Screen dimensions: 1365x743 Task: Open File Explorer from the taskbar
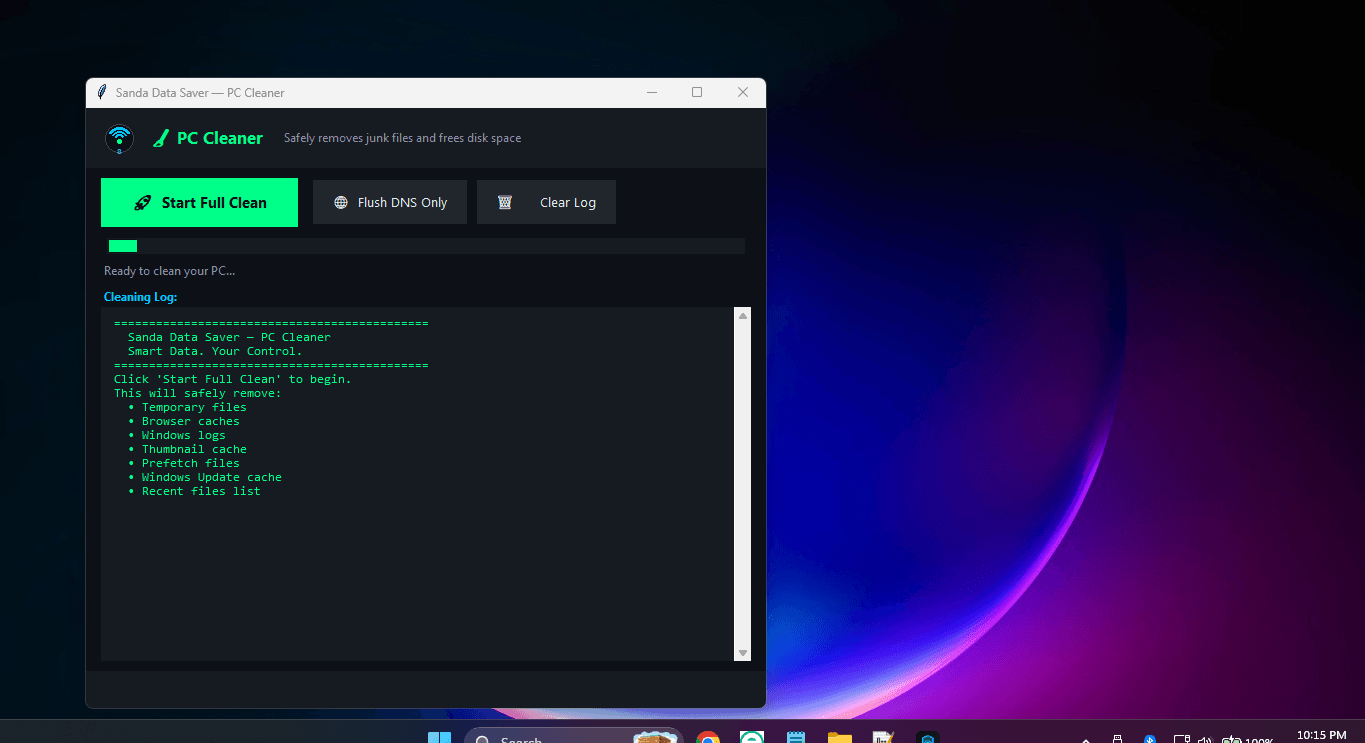[x=840, y=738]
